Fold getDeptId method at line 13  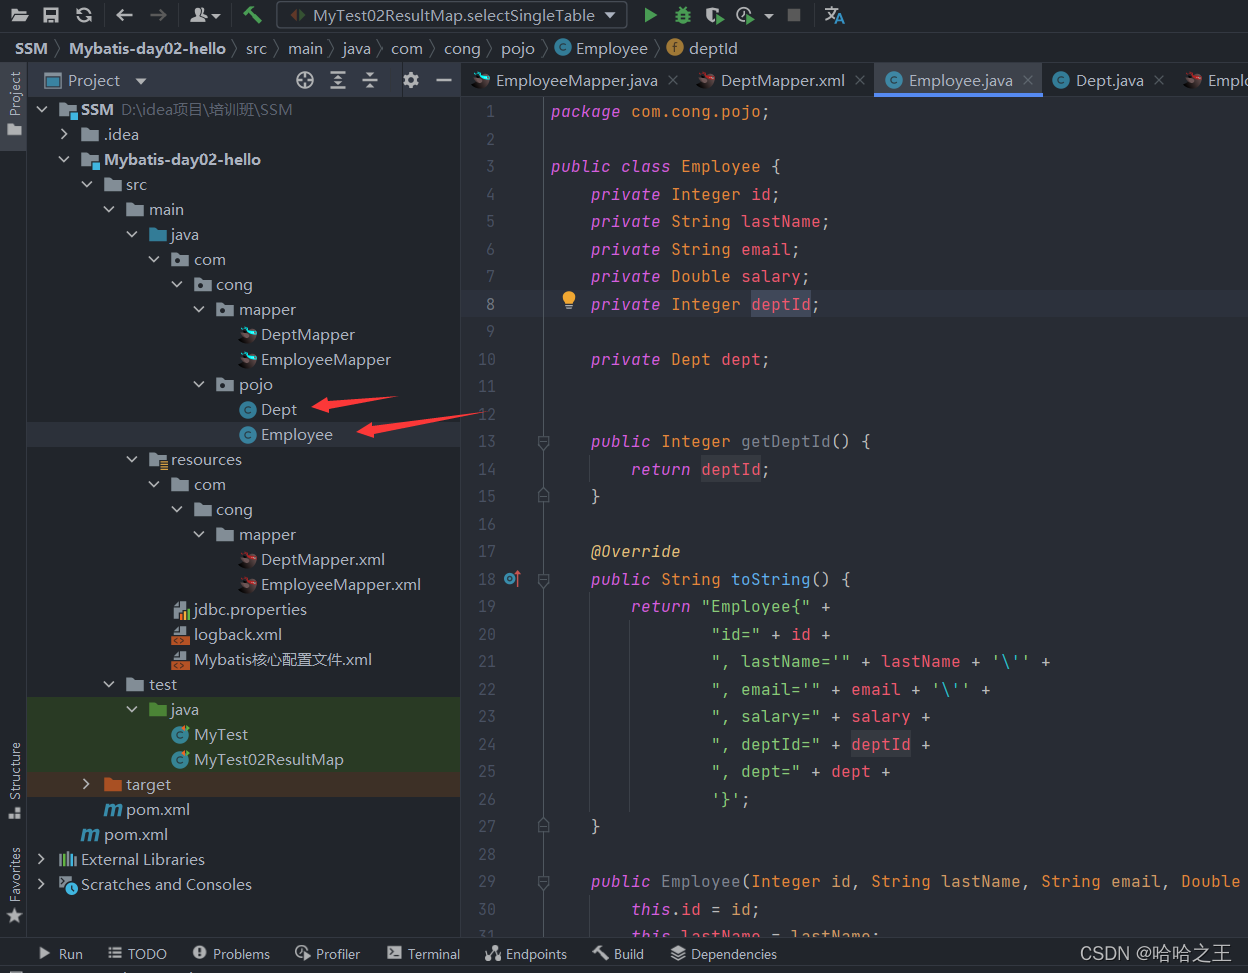(x=543, y=441)
